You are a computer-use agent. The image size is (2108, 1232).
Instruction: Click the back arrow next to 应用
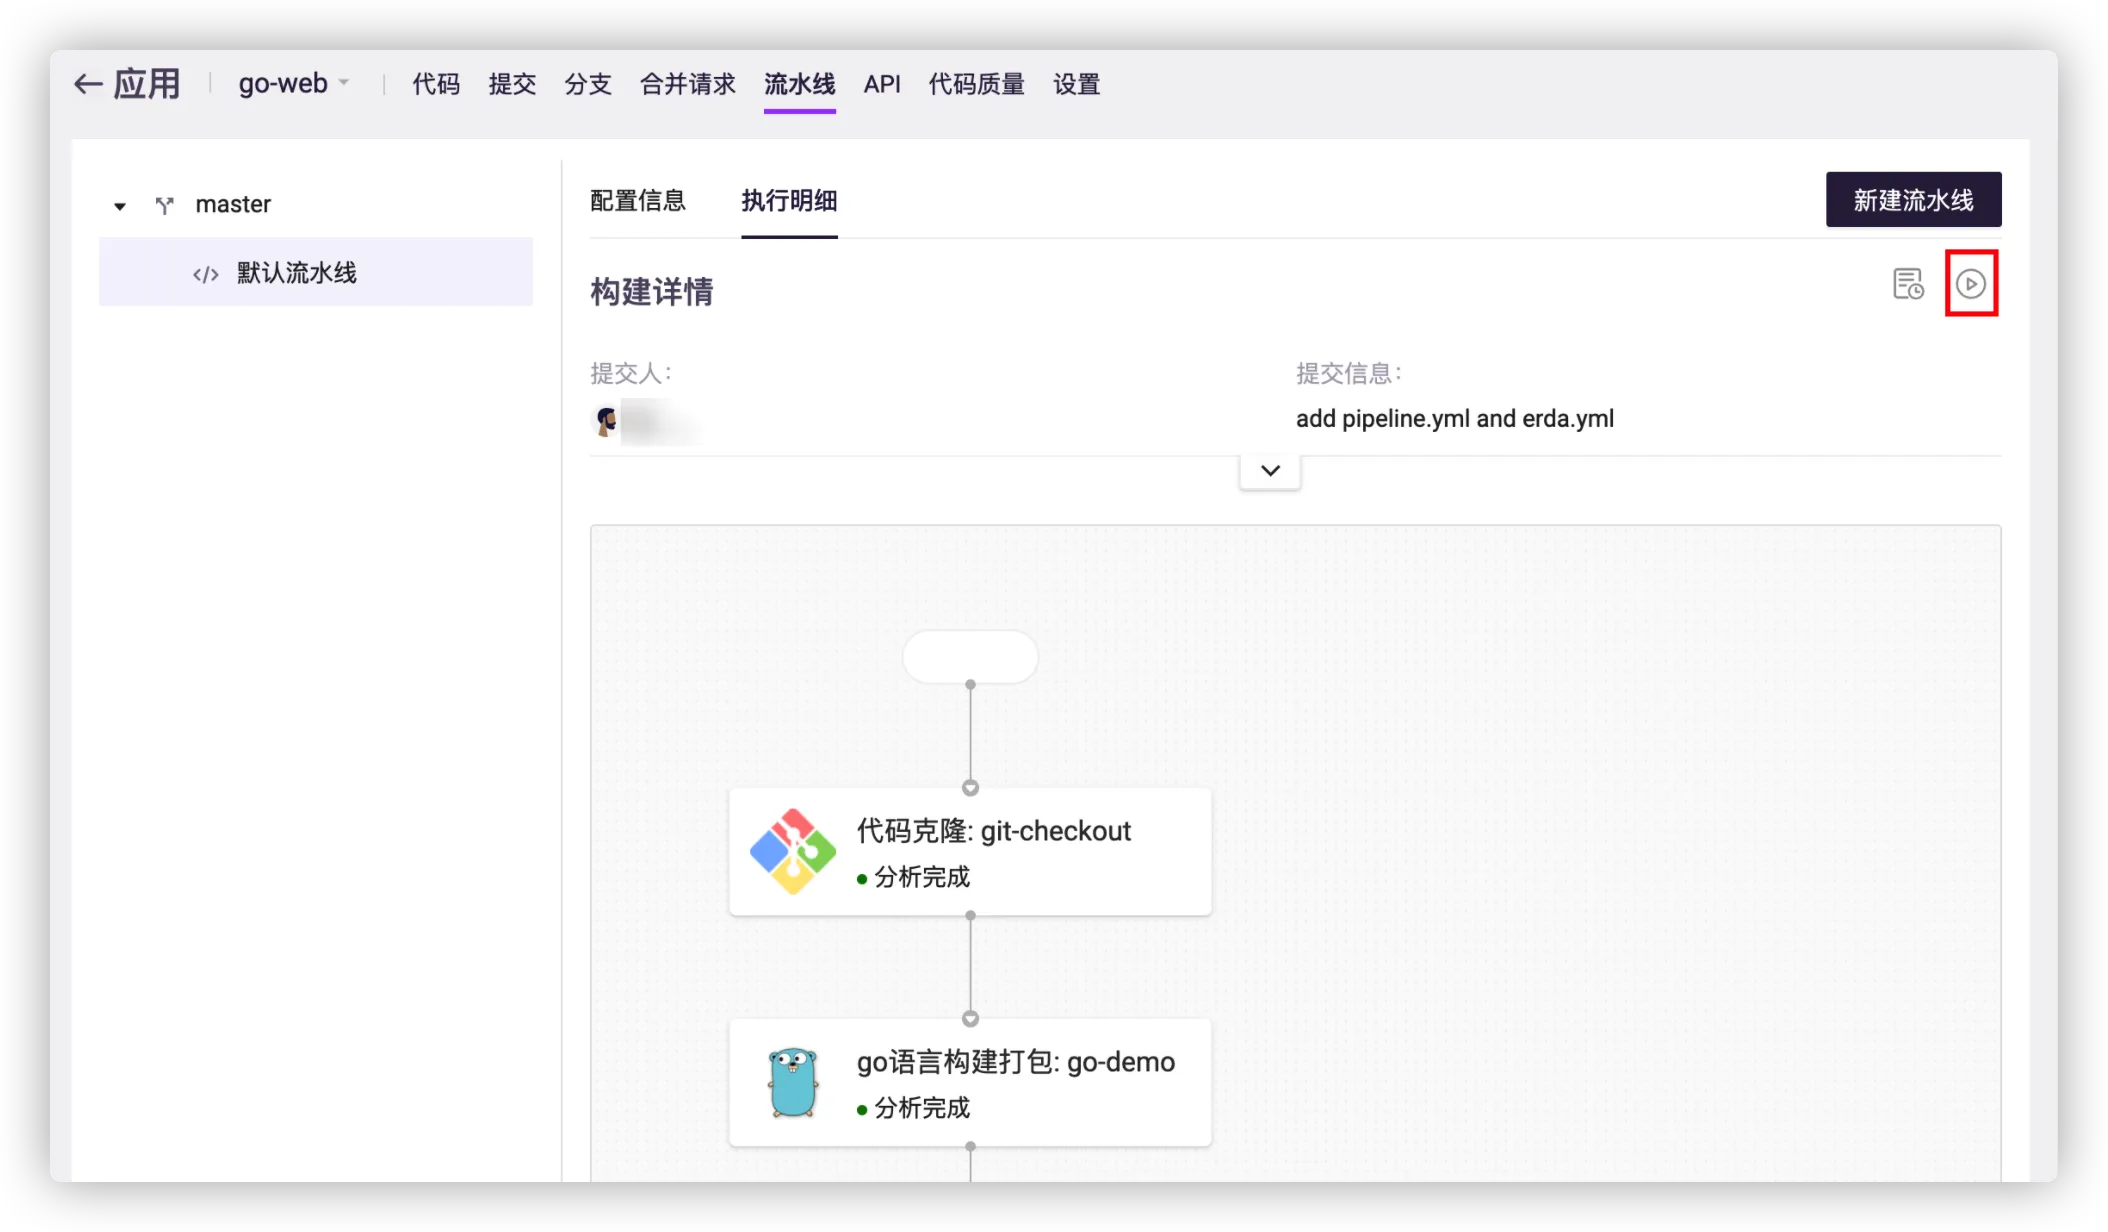click(x=88, y=84)
